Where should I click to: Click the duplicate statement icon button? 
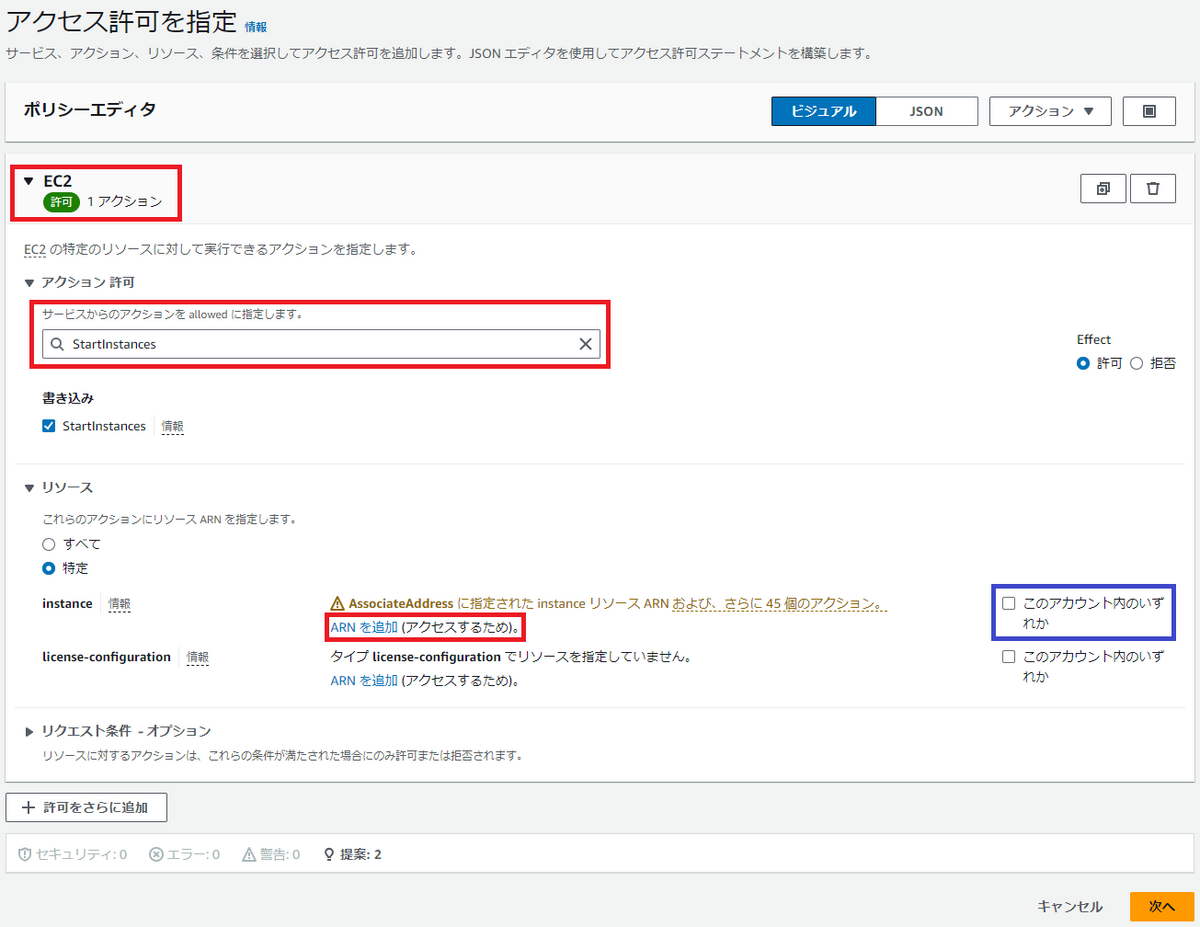[x=1103, y=188]
